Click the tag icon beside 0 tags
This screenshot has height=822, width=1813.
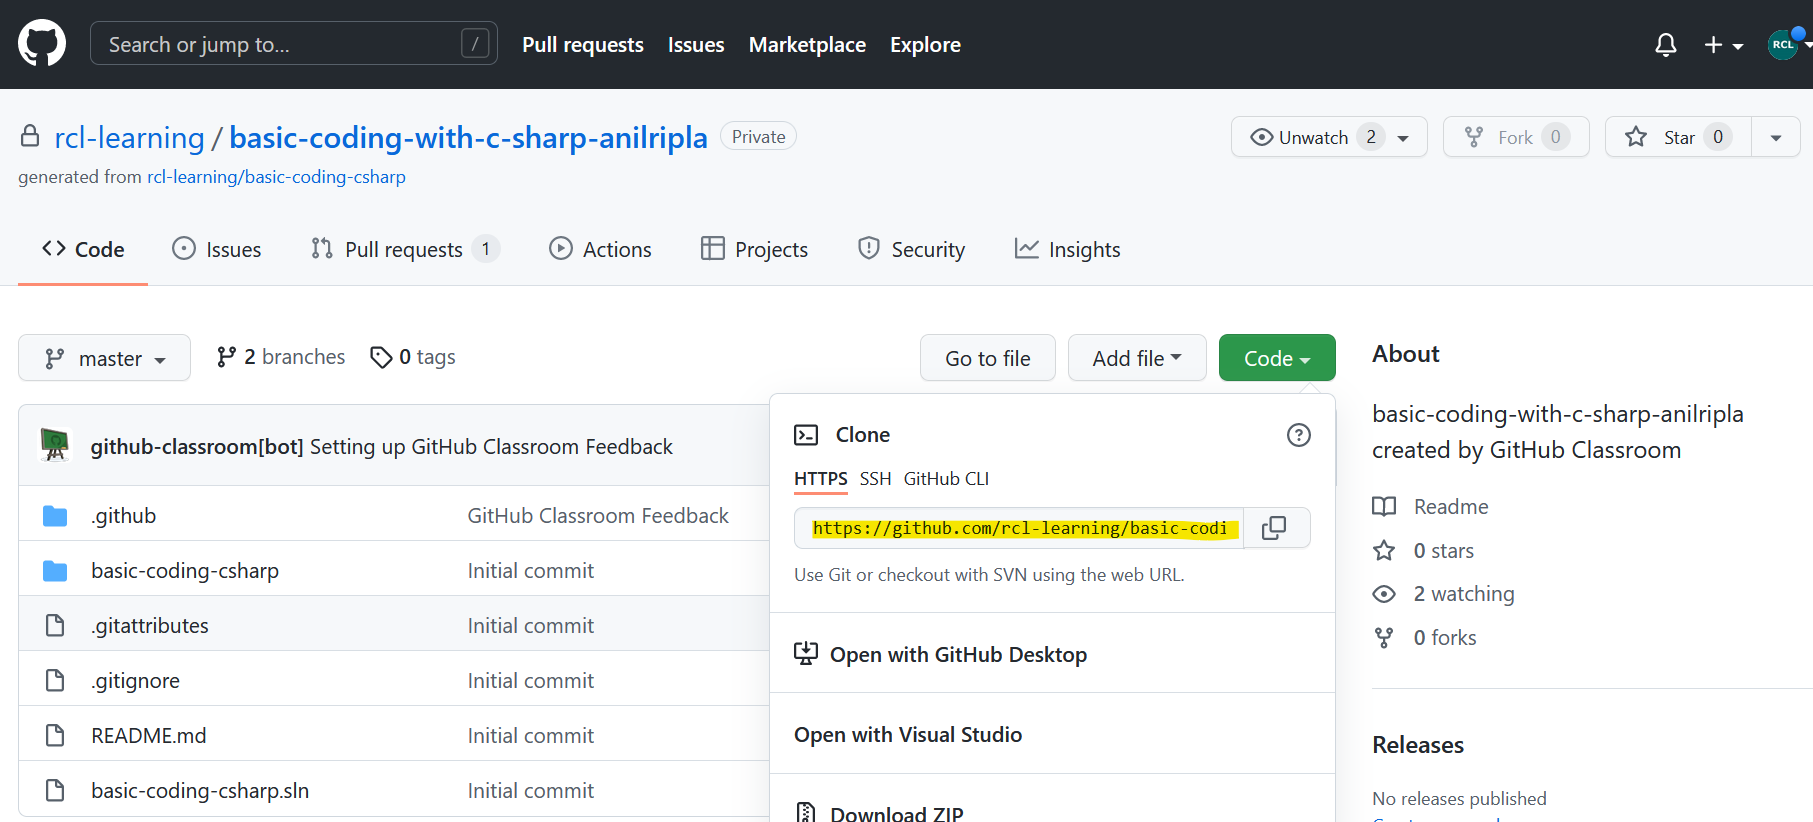pos(381,357)
